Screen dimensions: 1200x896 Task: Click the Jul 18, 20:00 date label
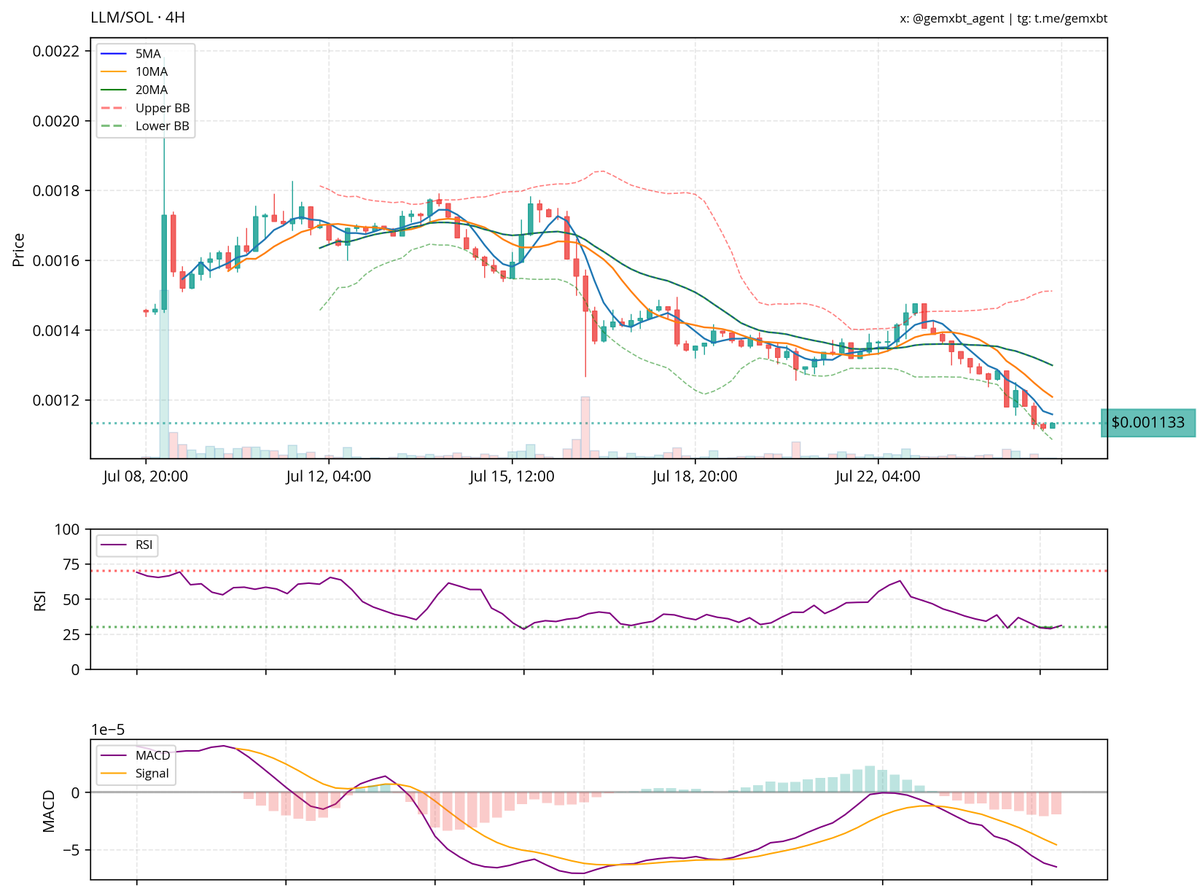(x=694, y=476)
